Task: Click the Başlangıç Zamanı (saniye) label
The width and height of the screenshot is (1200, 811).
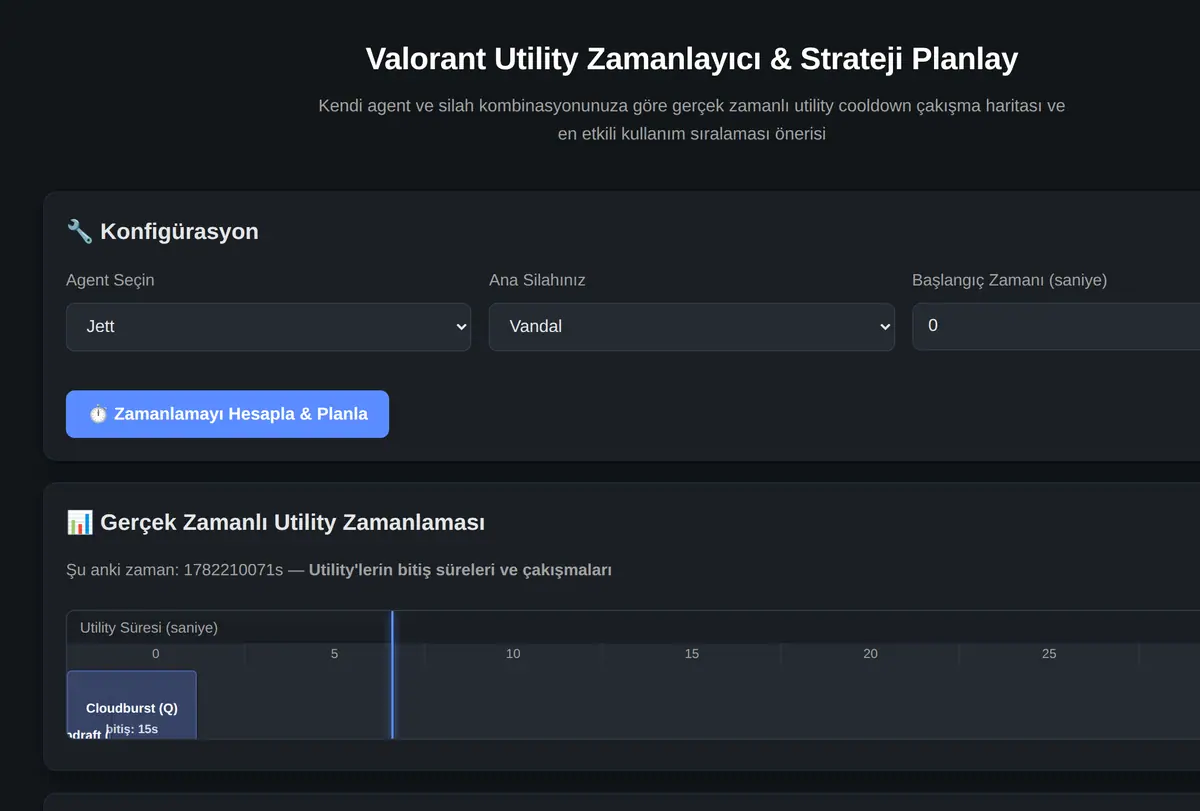Action: pyautogui.click(x=1009, y=280)
